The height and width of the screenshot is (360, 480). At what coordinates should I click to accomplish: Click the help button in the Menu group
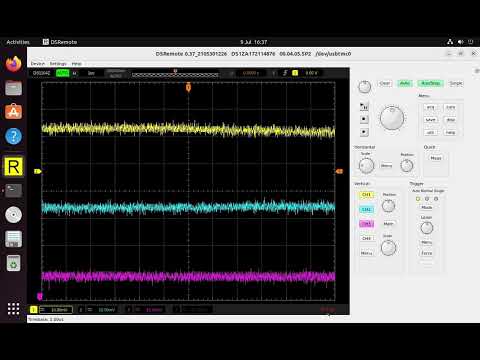tap(451, 132)
